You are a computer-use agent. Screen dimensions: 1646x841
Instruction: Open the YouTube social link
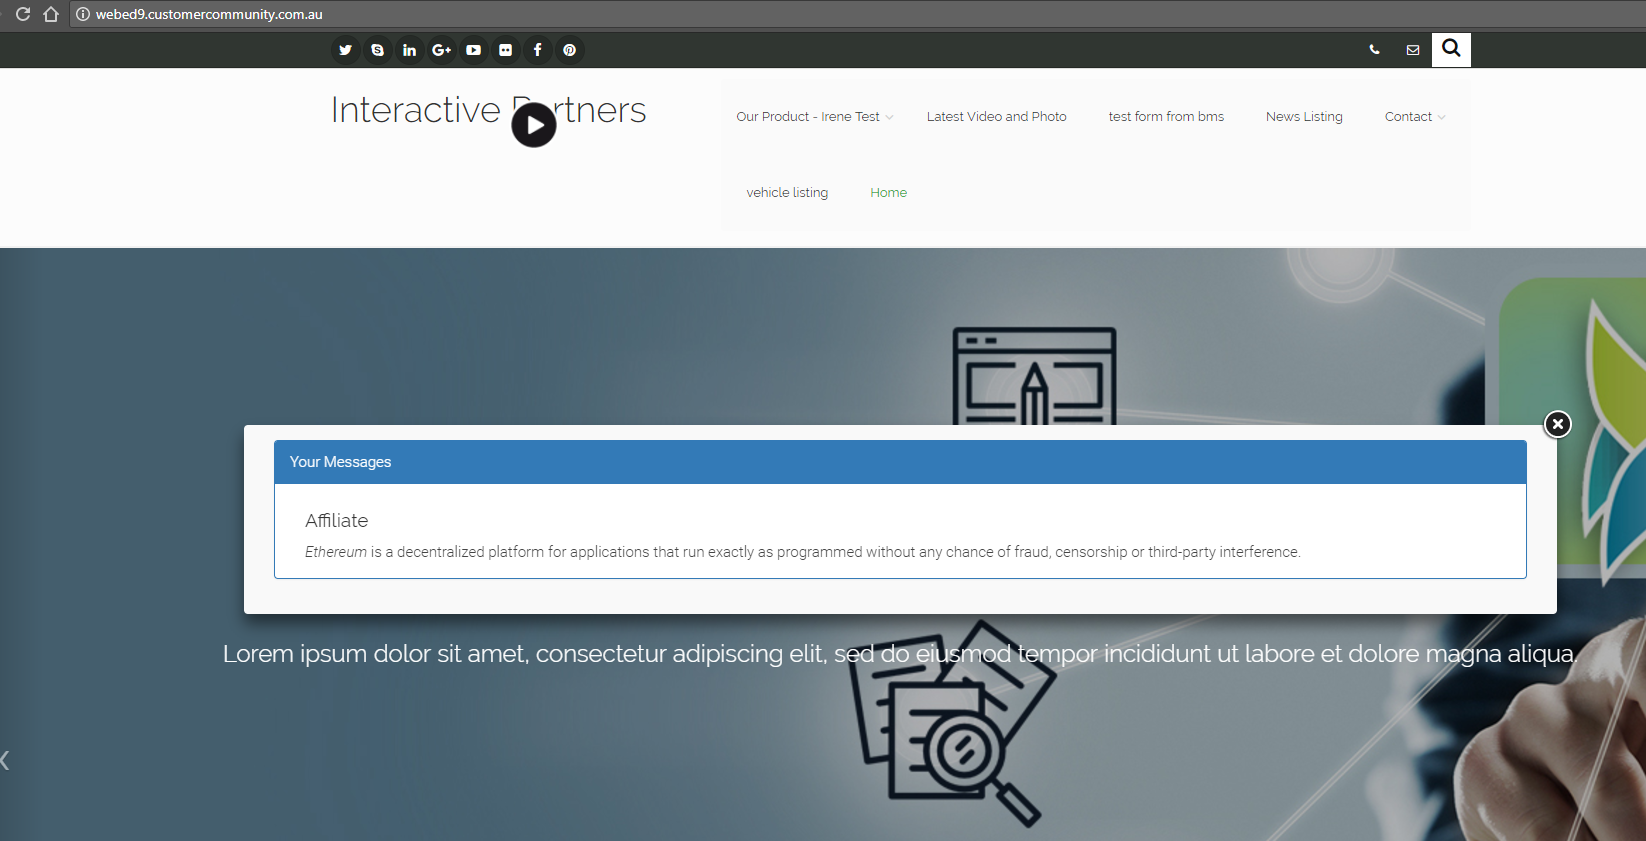click(473, 50)
